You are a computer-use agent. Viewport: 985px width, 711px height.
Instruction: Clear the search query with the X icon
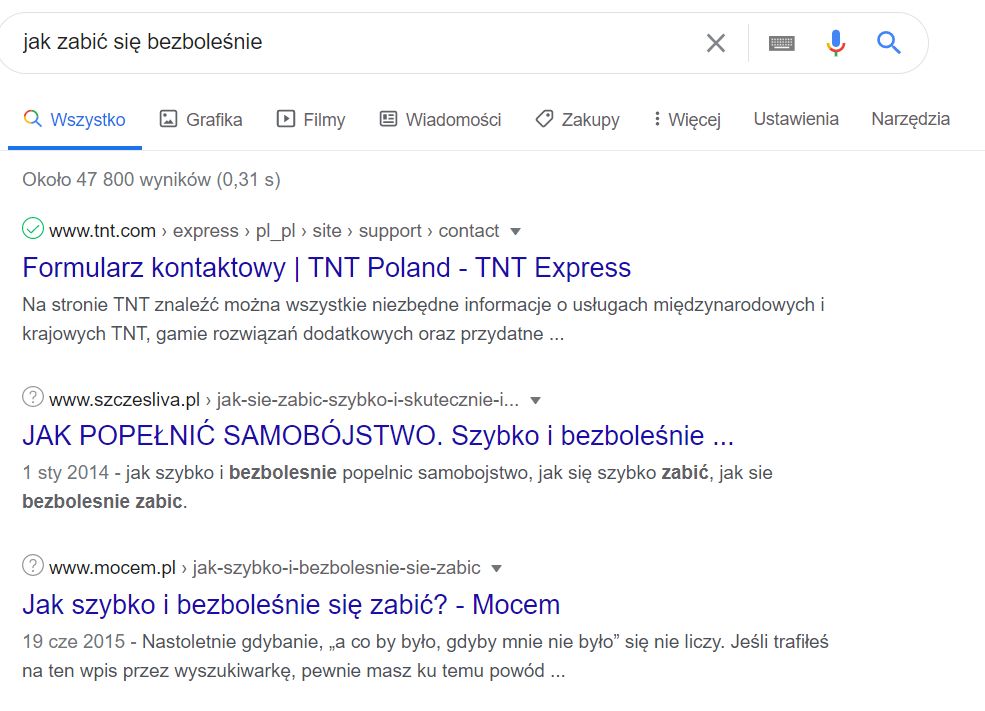tap(716, 42)
